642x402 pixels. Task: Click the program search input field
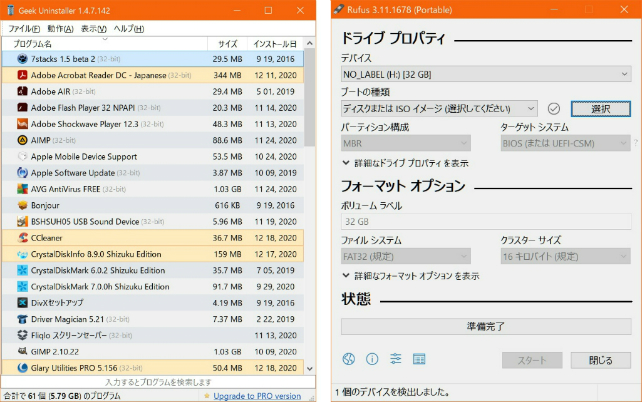coord(158,382)
